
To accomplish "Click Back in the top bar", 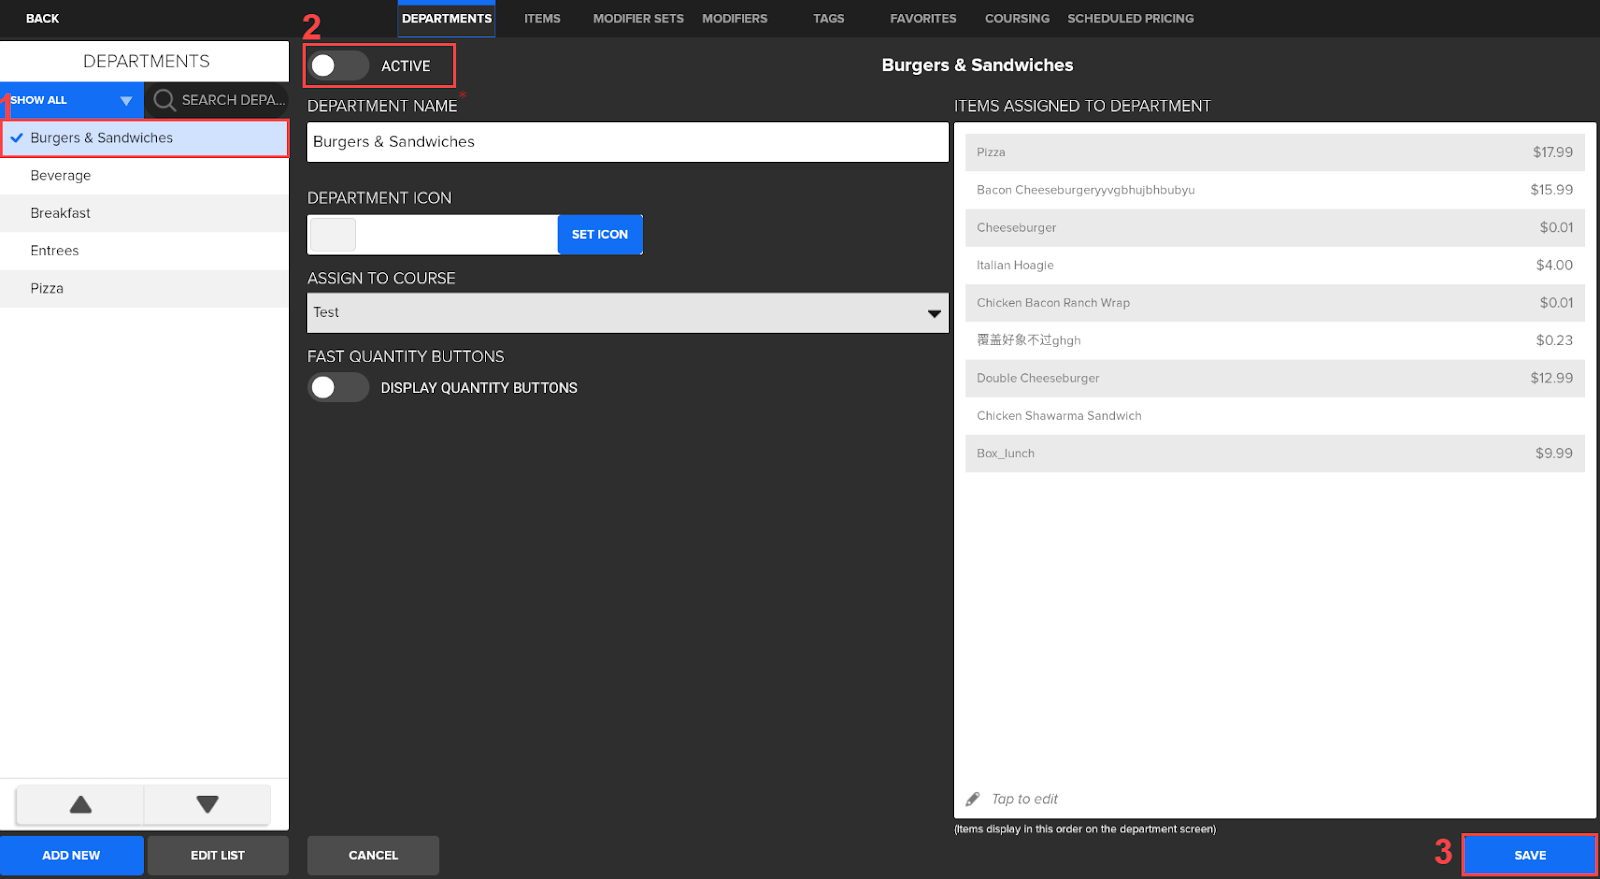I will tap(42, 19).
